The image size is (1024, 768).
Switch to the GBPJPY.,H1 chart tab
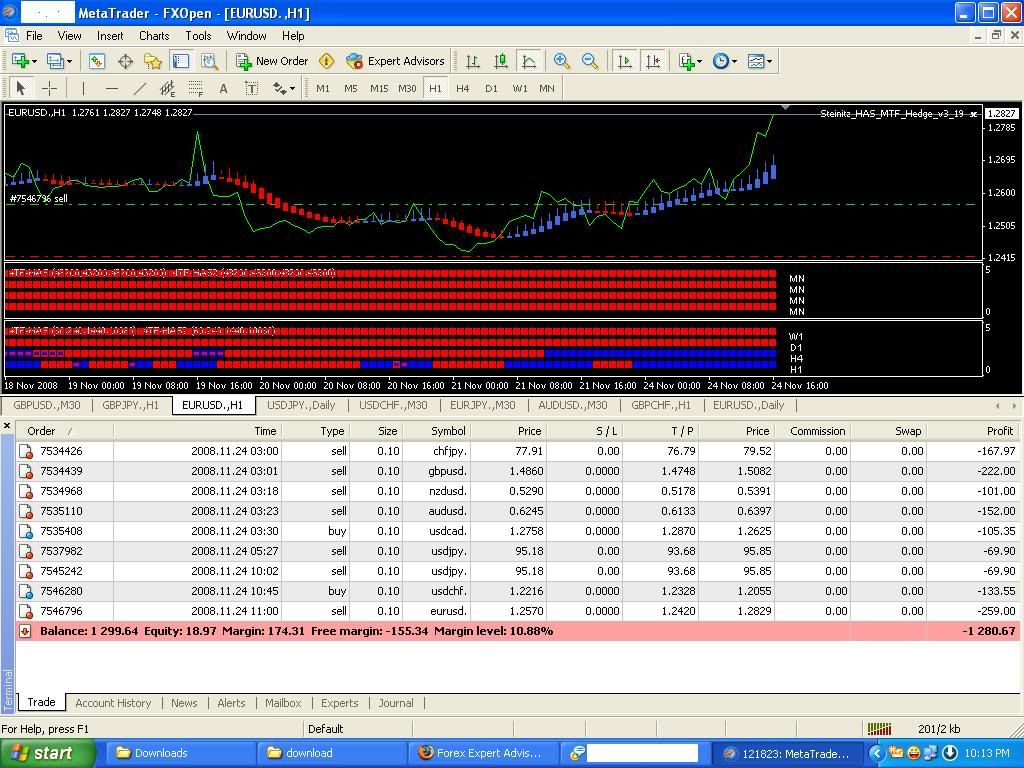click(131, 405)
